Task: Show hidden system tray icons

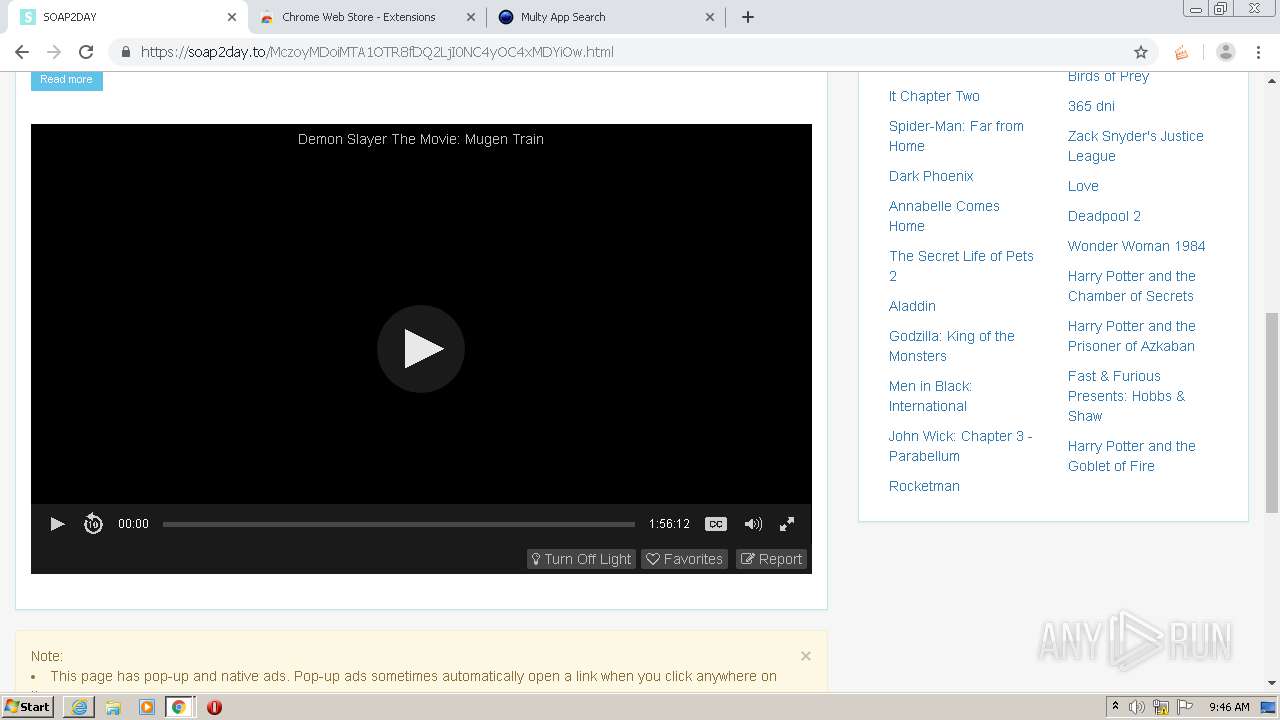Action: point(1115,707)
